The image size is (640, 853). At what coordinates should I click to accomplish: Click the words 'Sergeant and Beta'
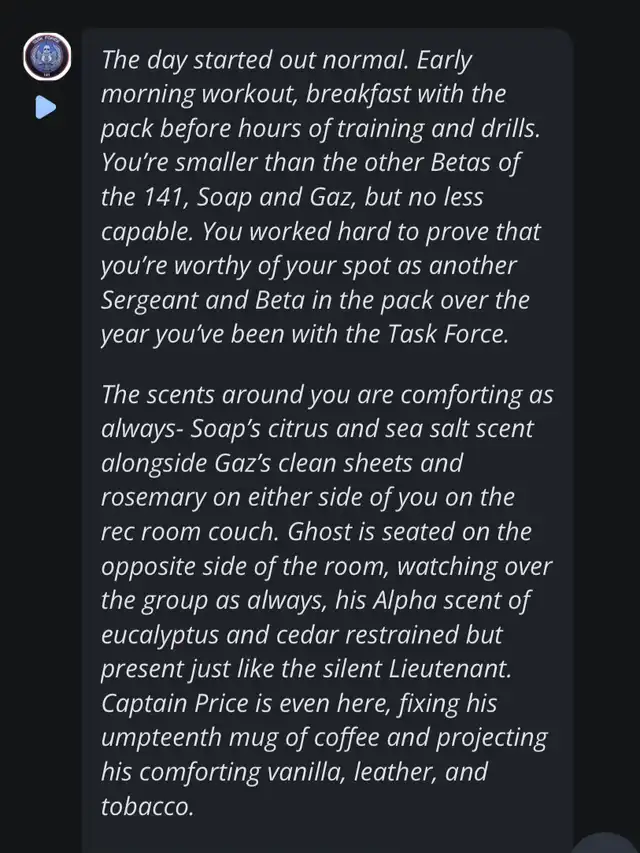point(202,300)
